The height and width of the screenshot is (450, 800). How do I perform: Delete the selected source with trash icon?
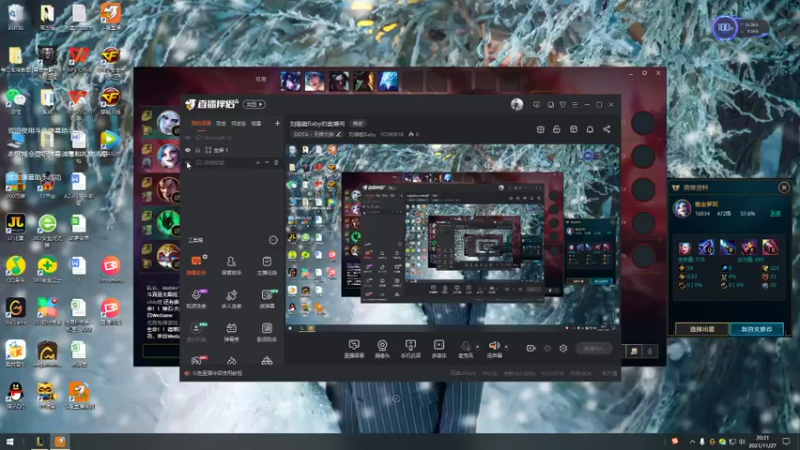[x=276, y=163]
